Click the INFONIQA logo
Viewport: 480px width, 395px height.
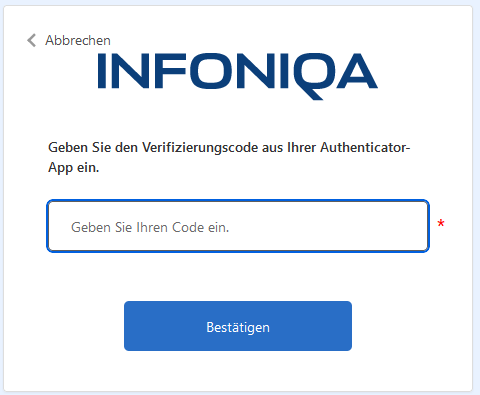point(238,76)
